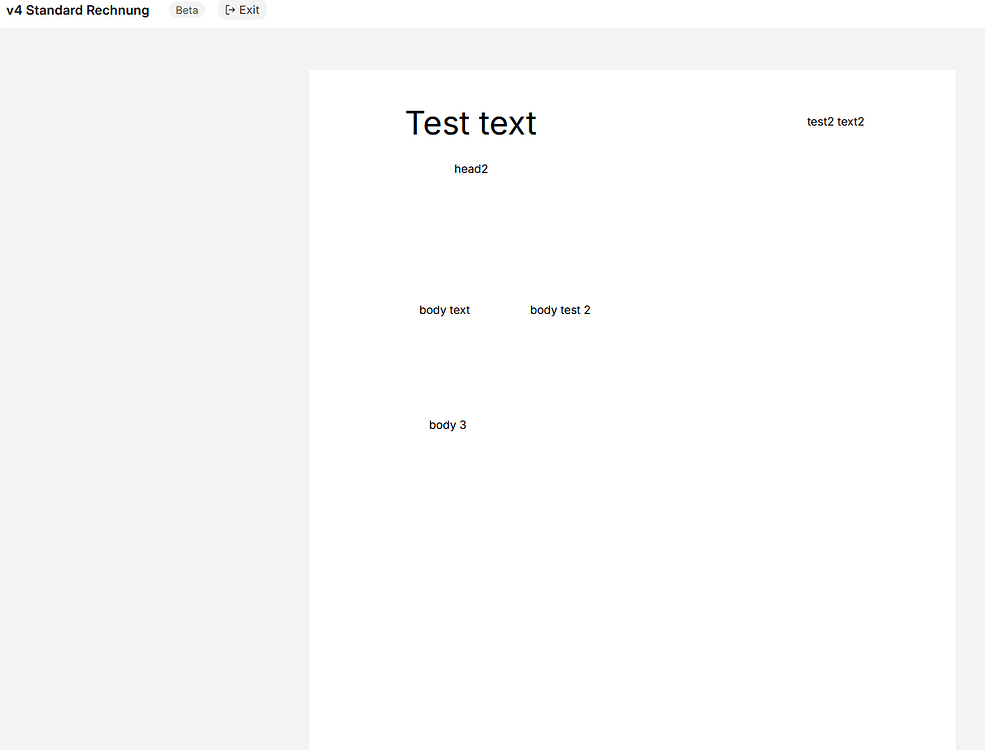985x750 pixels.
Task: Click the space right of 'body test 2'
Action: click(700, 310)
